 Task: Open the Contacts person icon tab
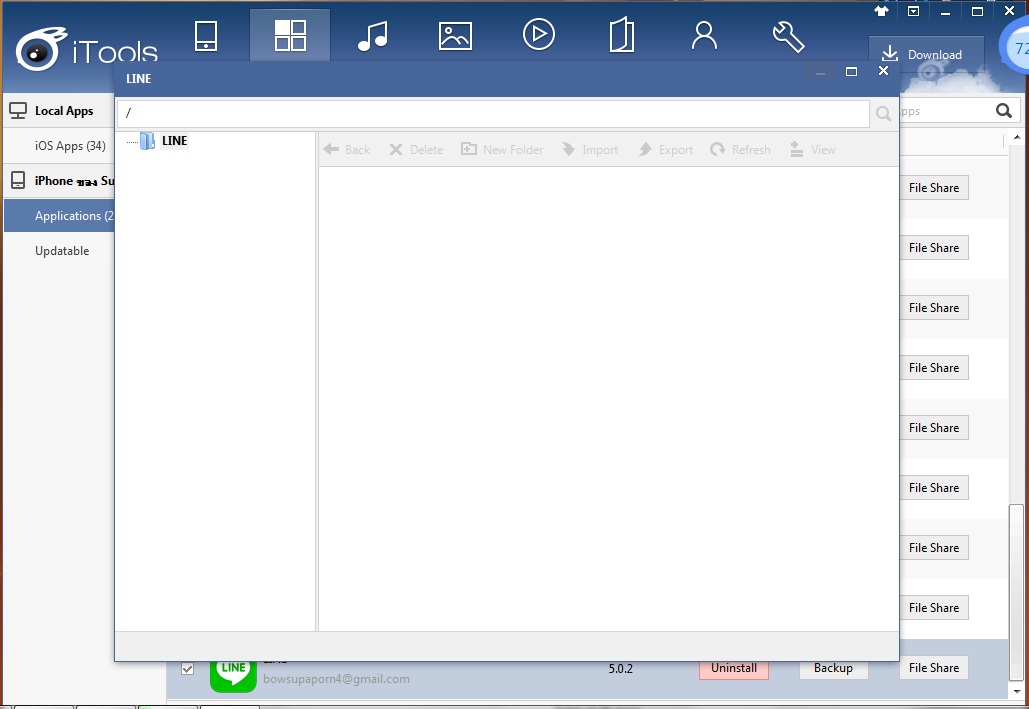coord(704,35)
